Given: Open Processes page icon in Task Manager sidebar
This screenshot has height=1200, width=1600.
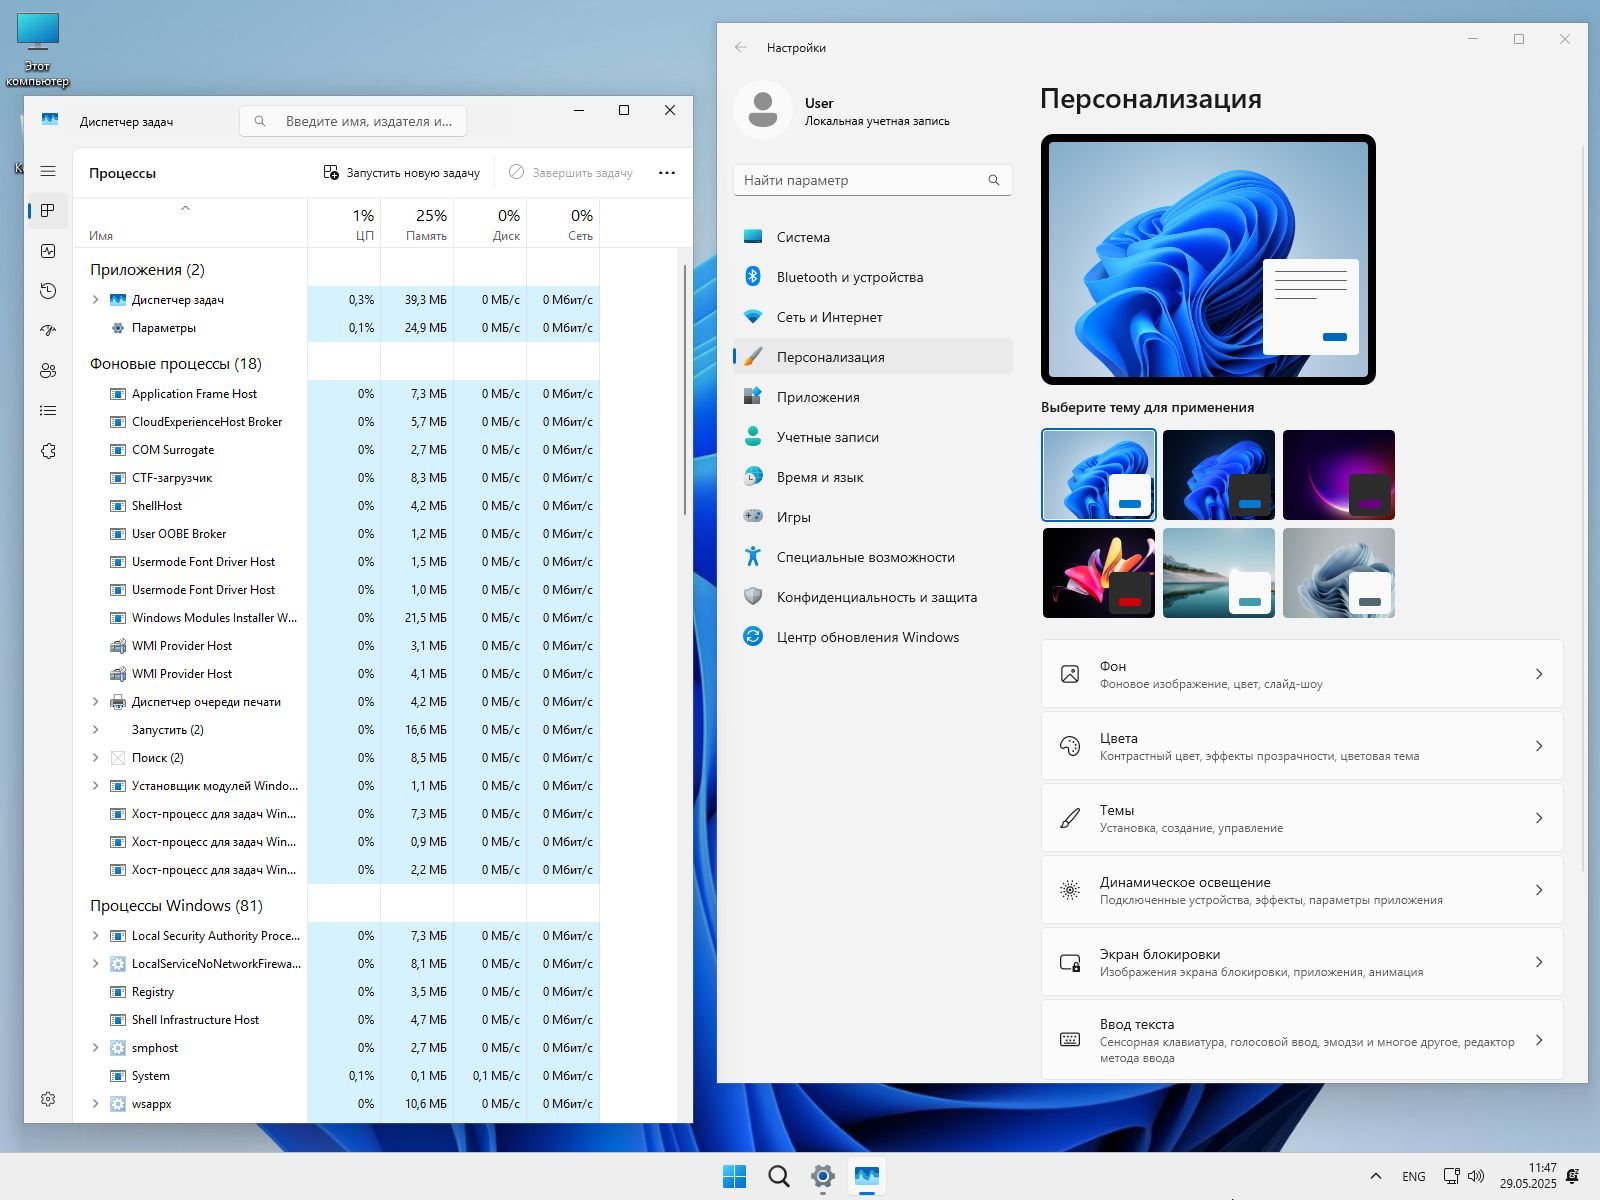Looking at the screenshot, I should click(48, 211).
